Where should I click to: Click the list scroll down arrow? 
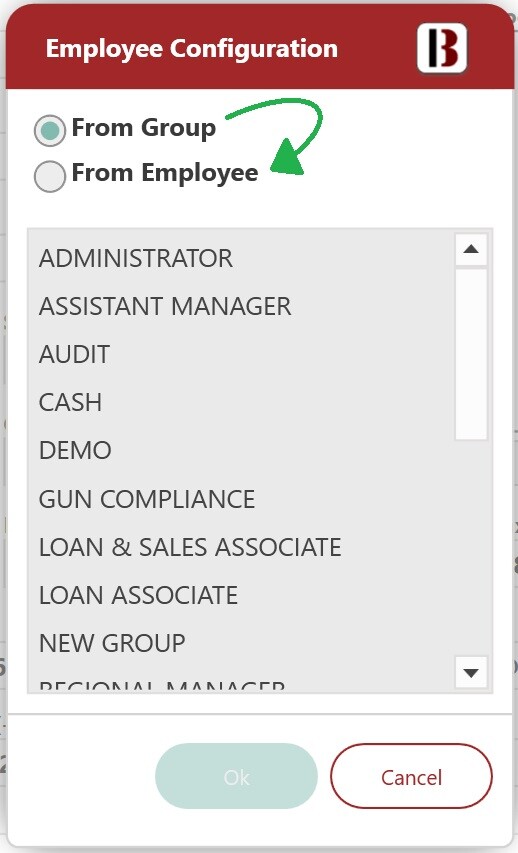pyautogui.click(x=471, y=672)
